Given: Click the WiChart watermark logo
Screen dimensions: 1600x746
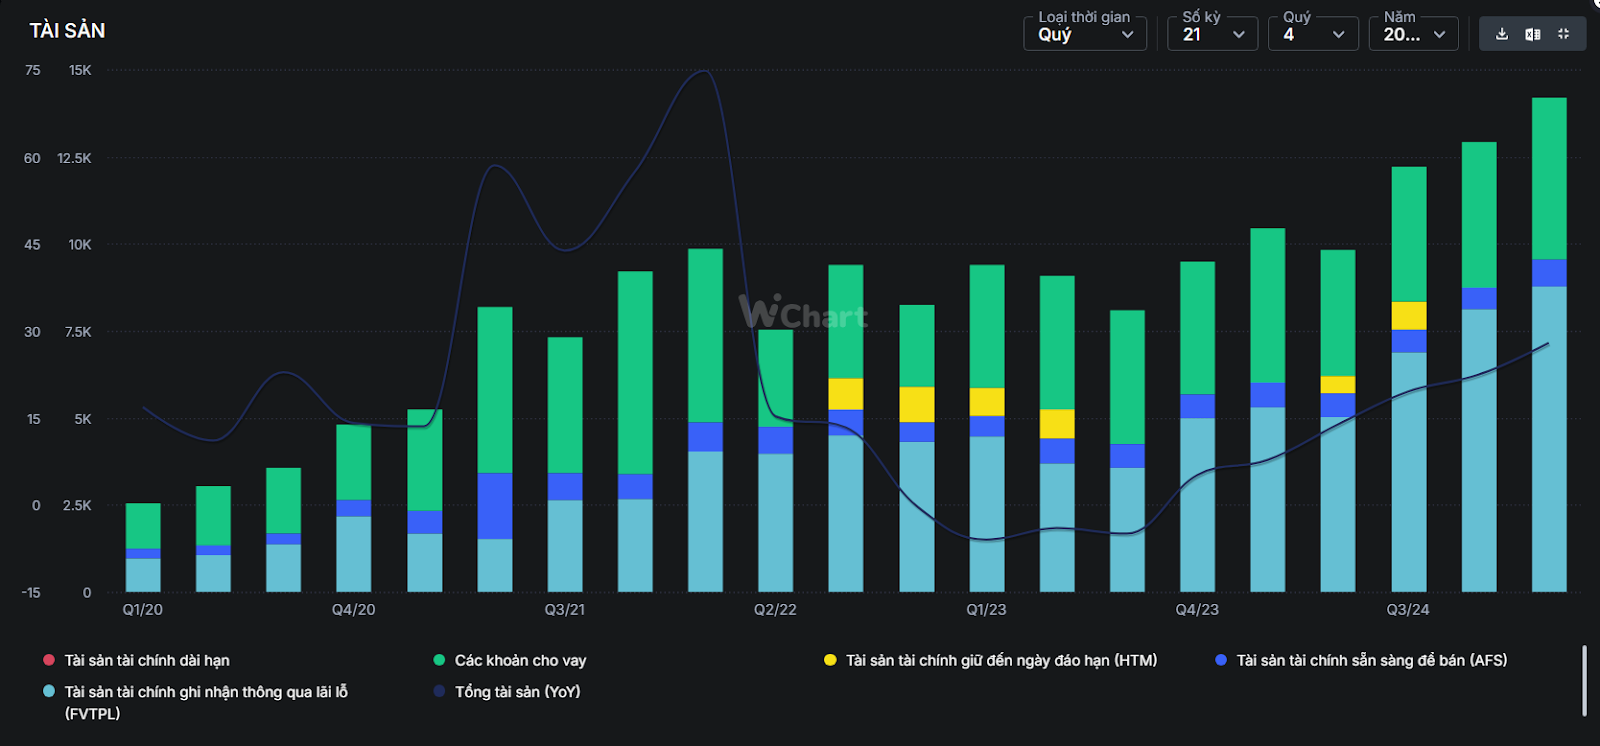Looking at the screenshot, I should 803,313.
